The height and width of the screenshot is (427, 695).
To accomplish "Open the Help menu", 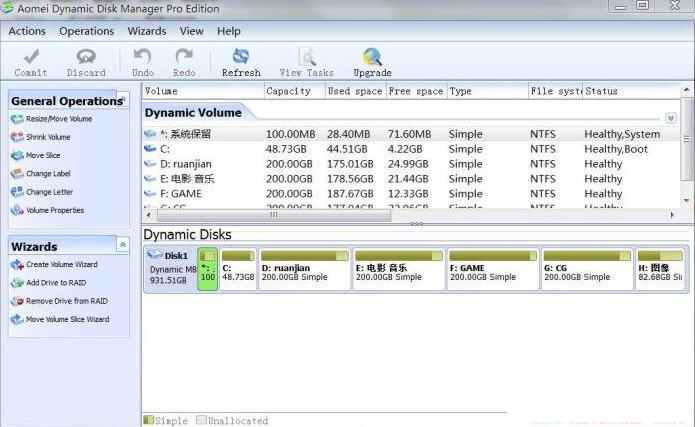I will tap(229, 31).
